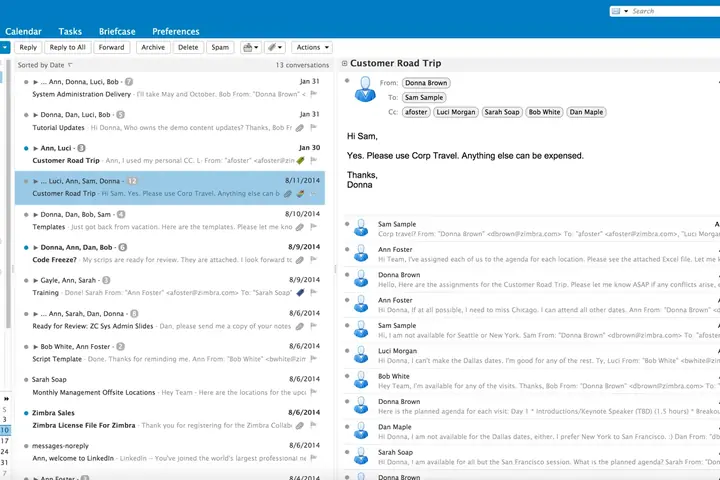Mark the Zimbra Sales email as read
The height and width of the screenshot is (480, 720).
(x=26, y=413)
